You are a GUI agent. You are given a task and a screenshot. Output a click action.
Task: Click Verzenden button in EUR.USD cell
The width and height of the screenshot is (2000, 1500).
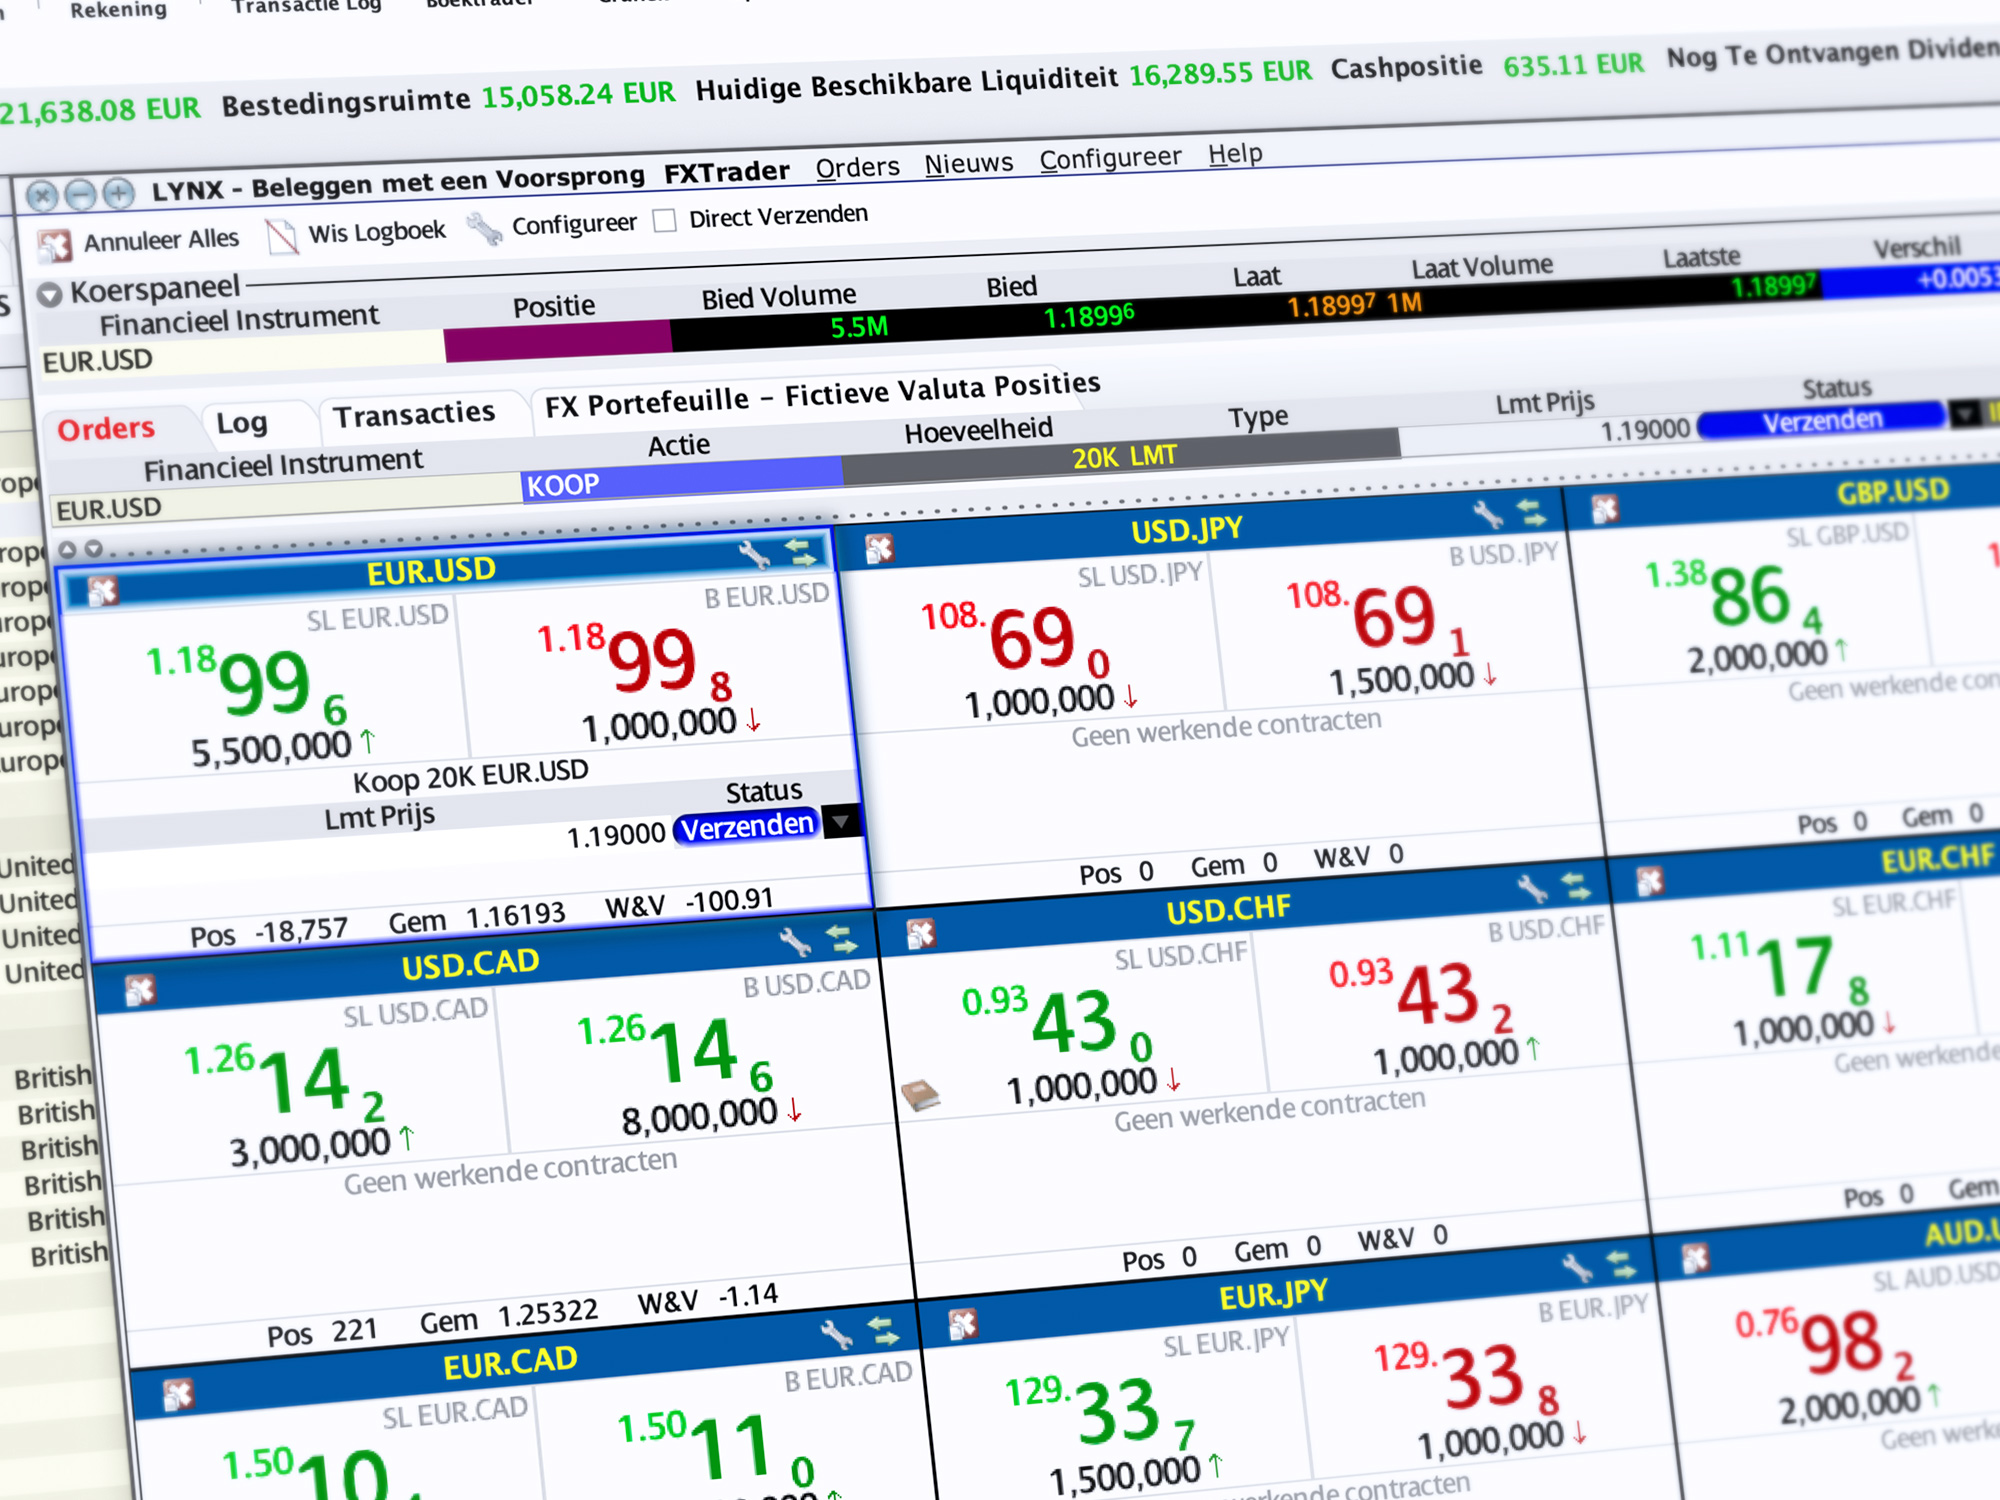747,826
